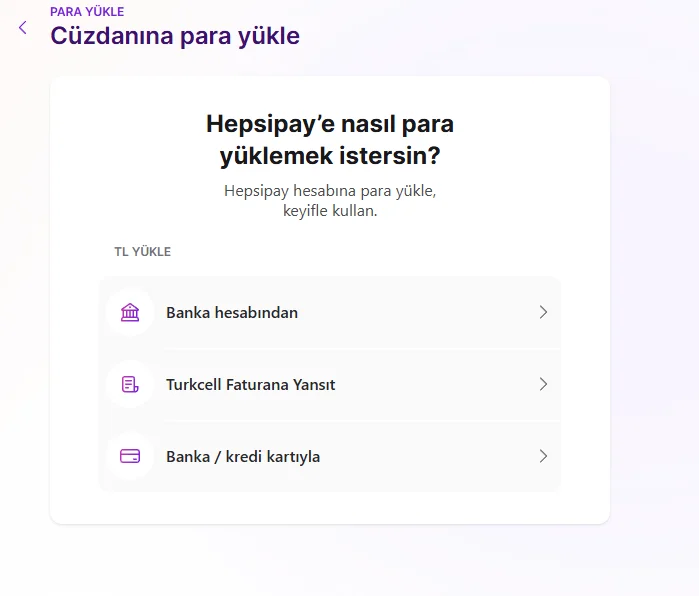Click blank page background beneath the card
Screen dimensions: 699x596
coord(329,560)
